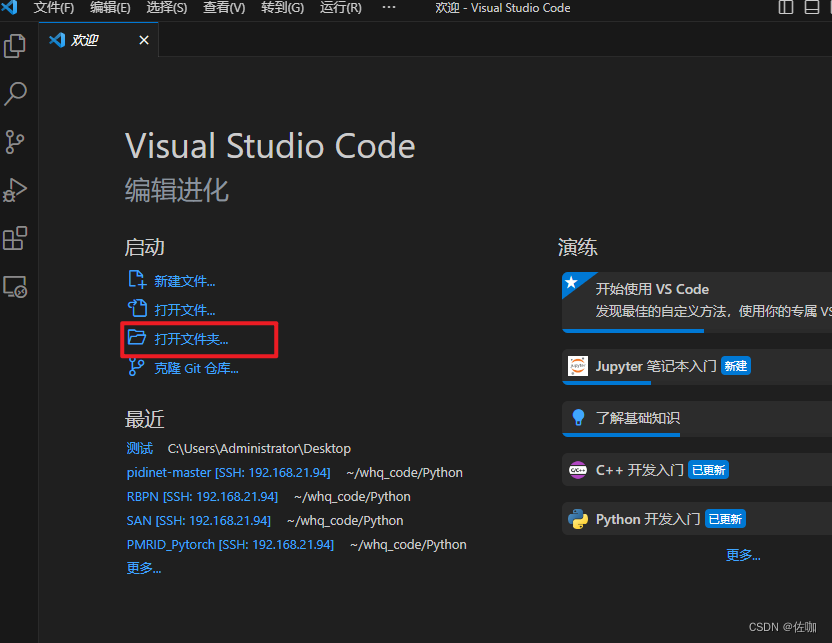This screenshot has width=832, height=643.
Task: Open Remote Explorer in activity bar
Action: pos(15,286)
